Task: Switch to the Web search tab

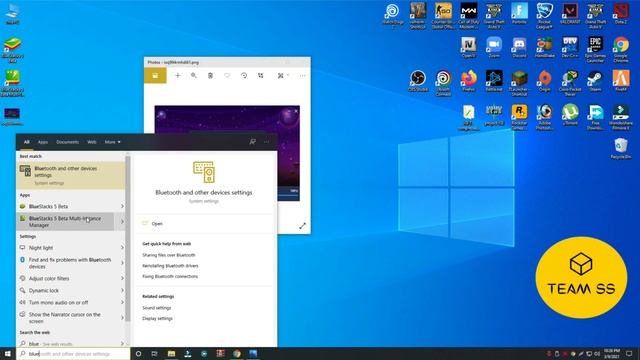Action: click(92, 142)
